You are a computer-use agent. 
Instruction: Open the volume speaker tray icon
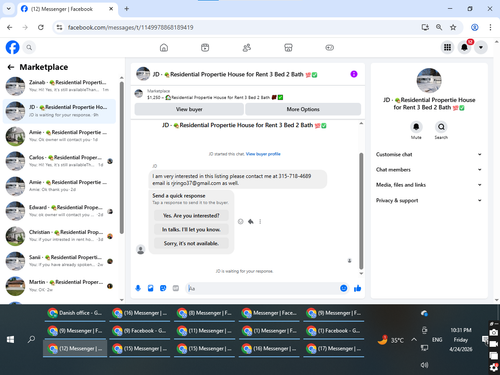[424, 365]
